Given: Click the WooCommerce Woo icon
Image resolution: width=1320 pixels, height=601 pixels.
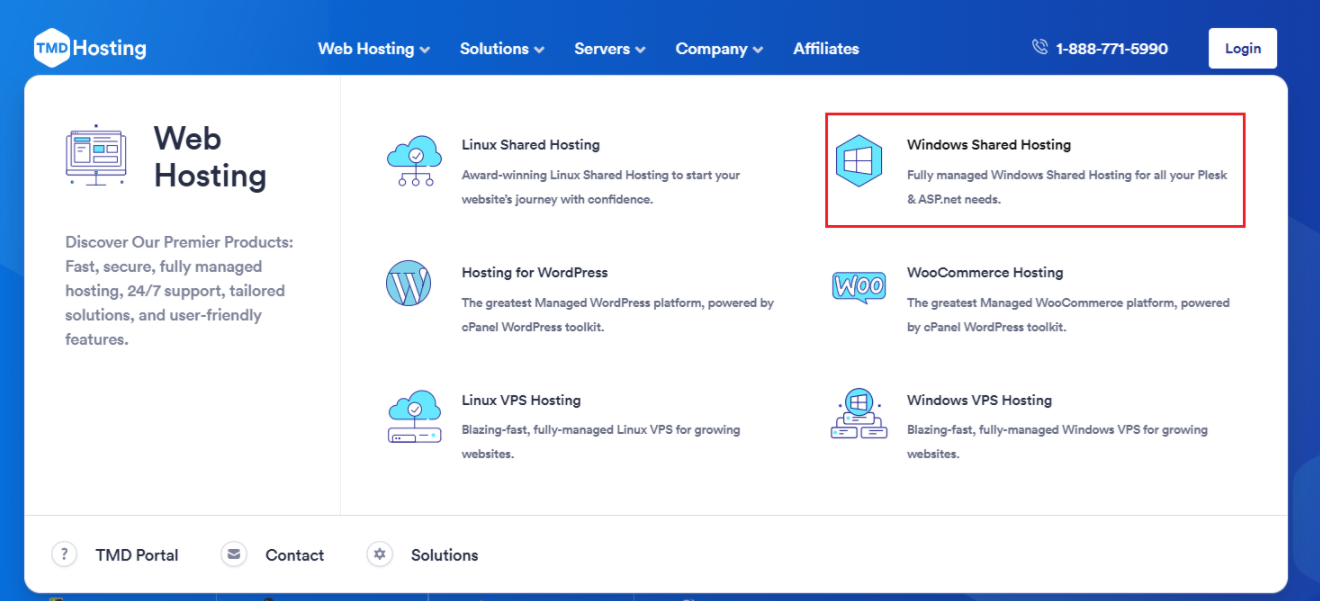Looking at the screenshot, I should 858,286.
